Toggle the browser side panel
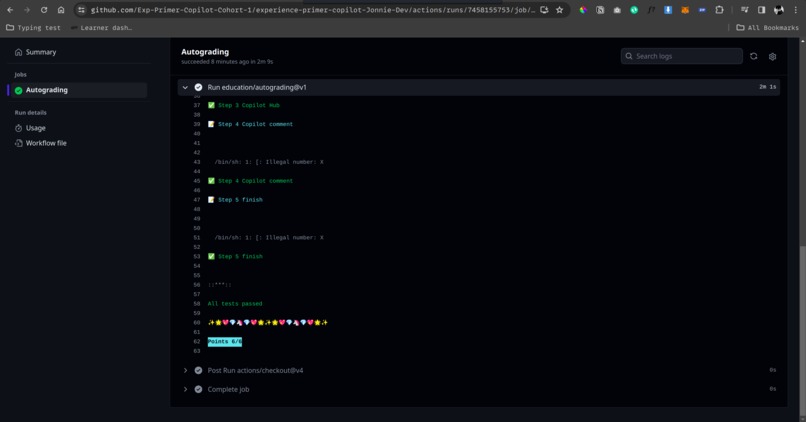The height and width of the screenshot is (422, 806). coord(761,10)
